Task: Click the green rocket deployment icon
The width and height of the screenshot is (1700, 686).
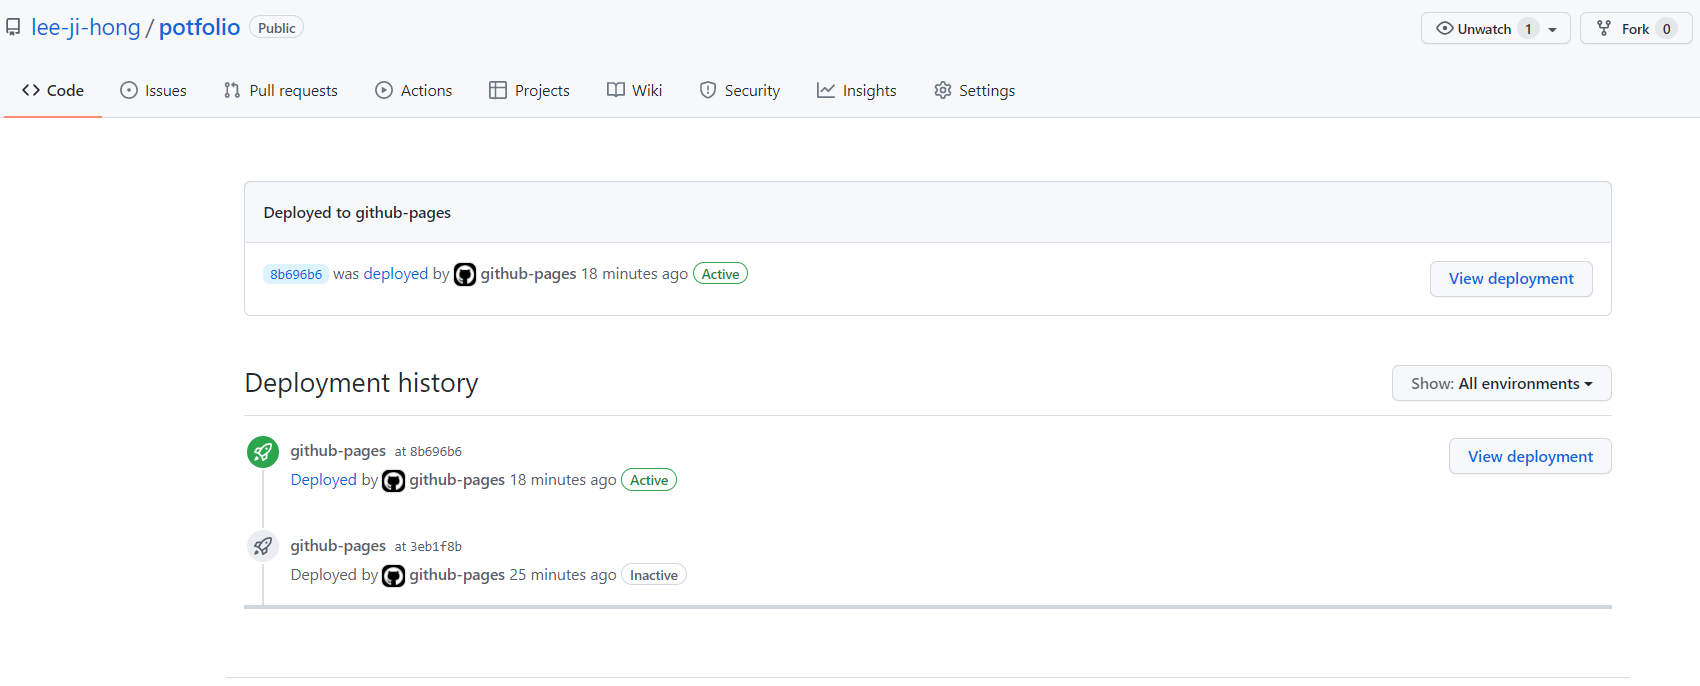Action: coord(263,452)
